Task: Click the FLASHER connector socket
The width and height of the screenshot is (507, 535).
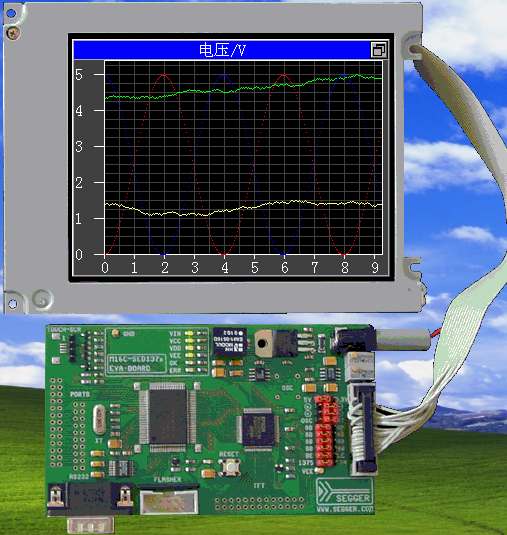Action: 169,501
